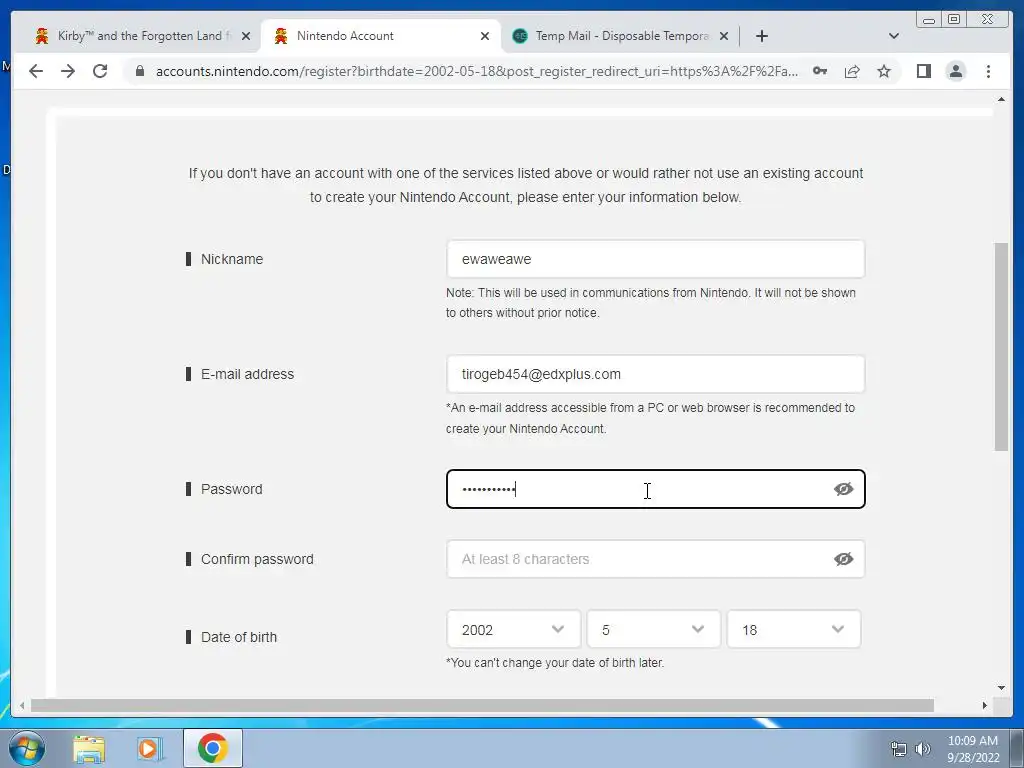Click the Date of birth label
Image resolution: width=1024 pixels, height=768 pixels.
coord(238,637)
